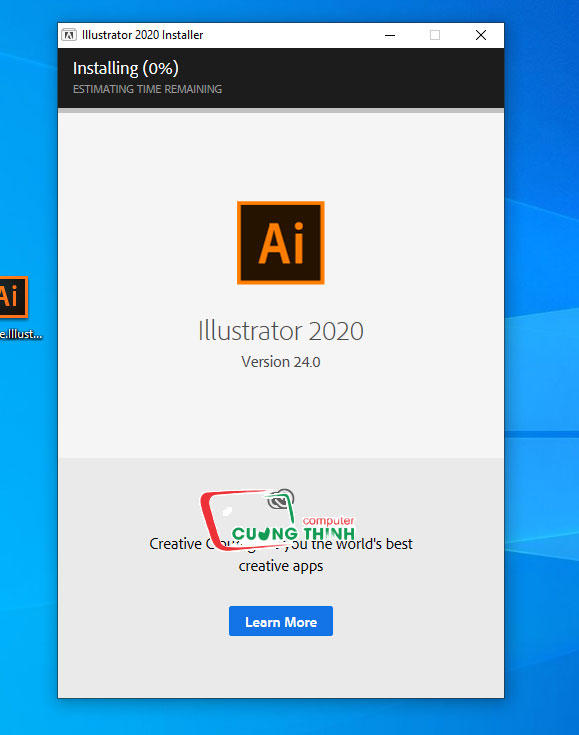
Task: Click the "Illustrator 2020 Installer" window title
Action: (143, 35)
